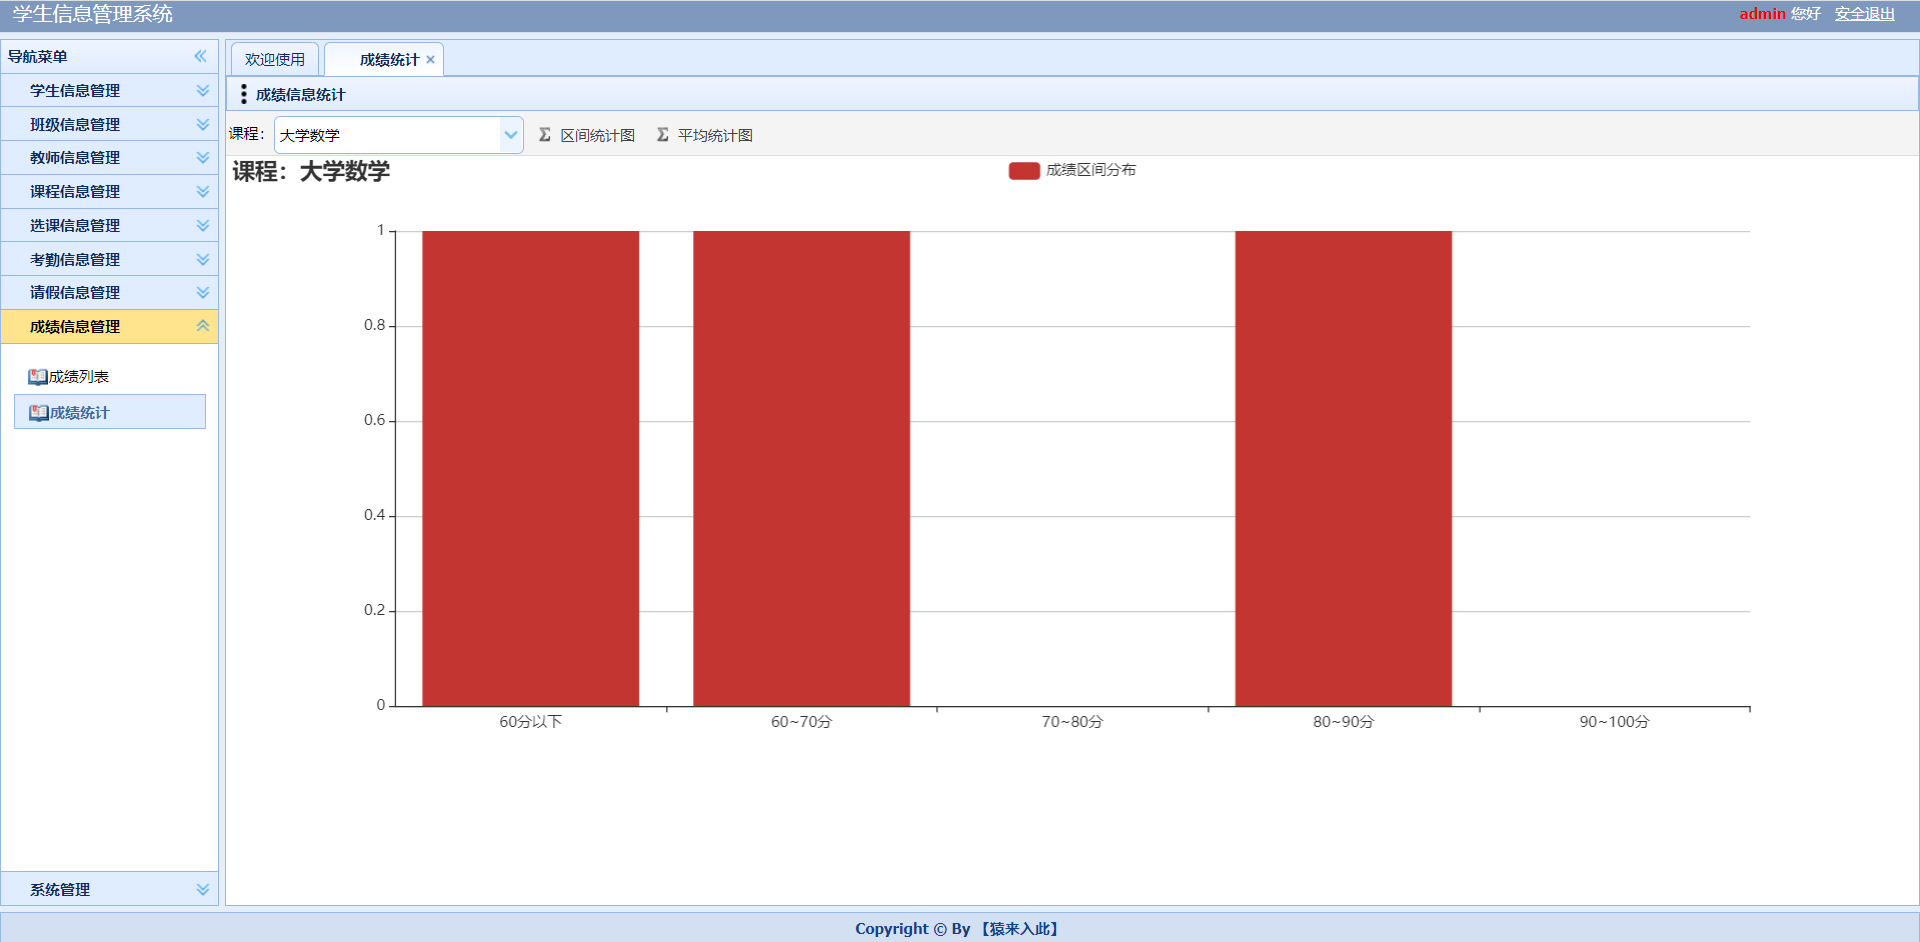
Task: Click the 课程信息管理 menu title
Action: [x=75, y=191]
